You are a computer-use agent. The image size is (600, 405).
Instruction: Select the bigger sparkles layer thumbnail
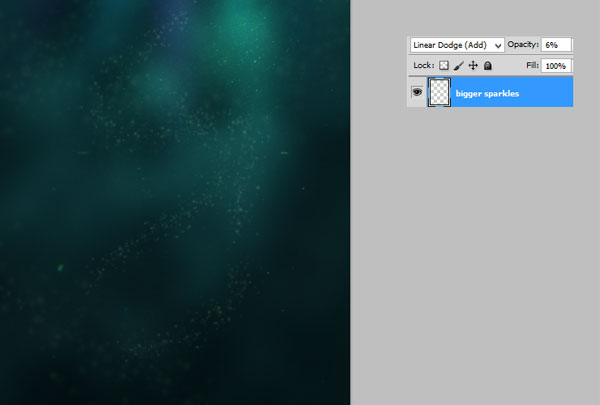(x=439, y=92)
